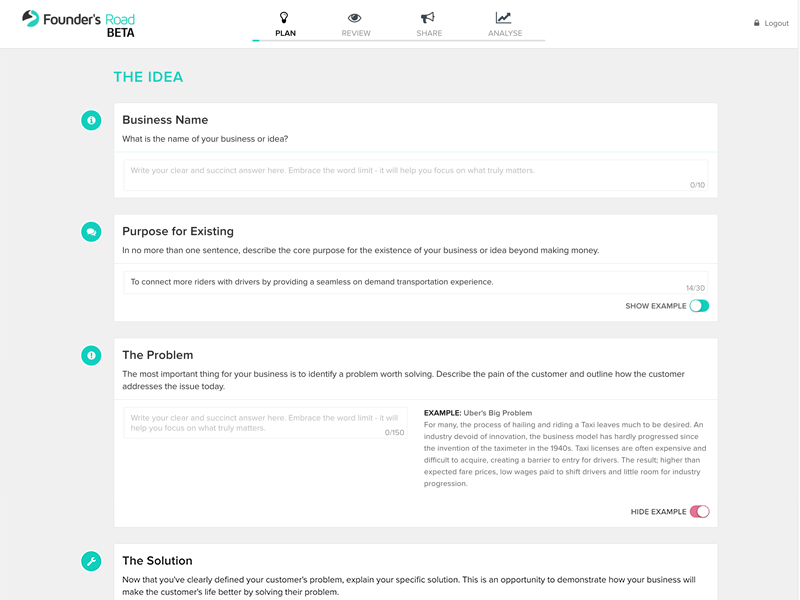Click the info icon beside Business Name
The height and width of the screenshot is (600, 800).
92,121
